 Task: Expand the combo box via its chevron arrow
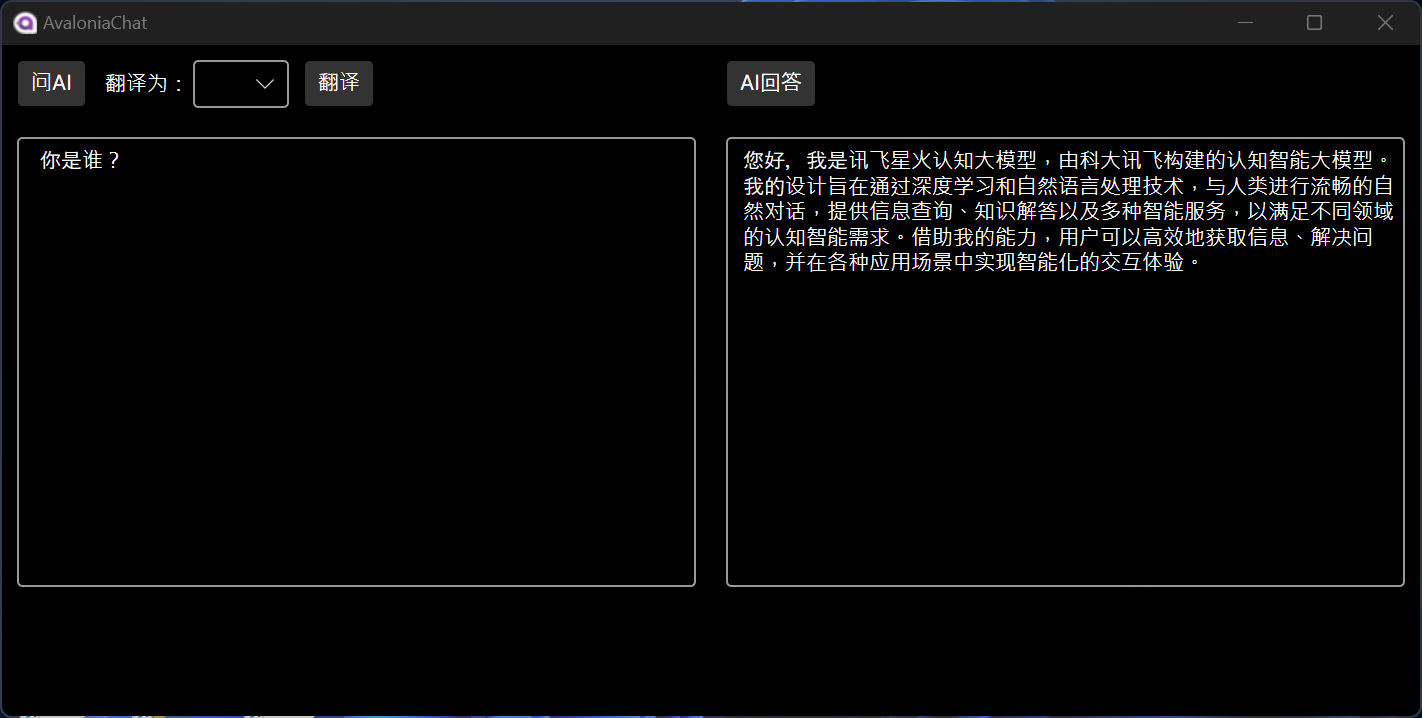click(x=266, y=83)
